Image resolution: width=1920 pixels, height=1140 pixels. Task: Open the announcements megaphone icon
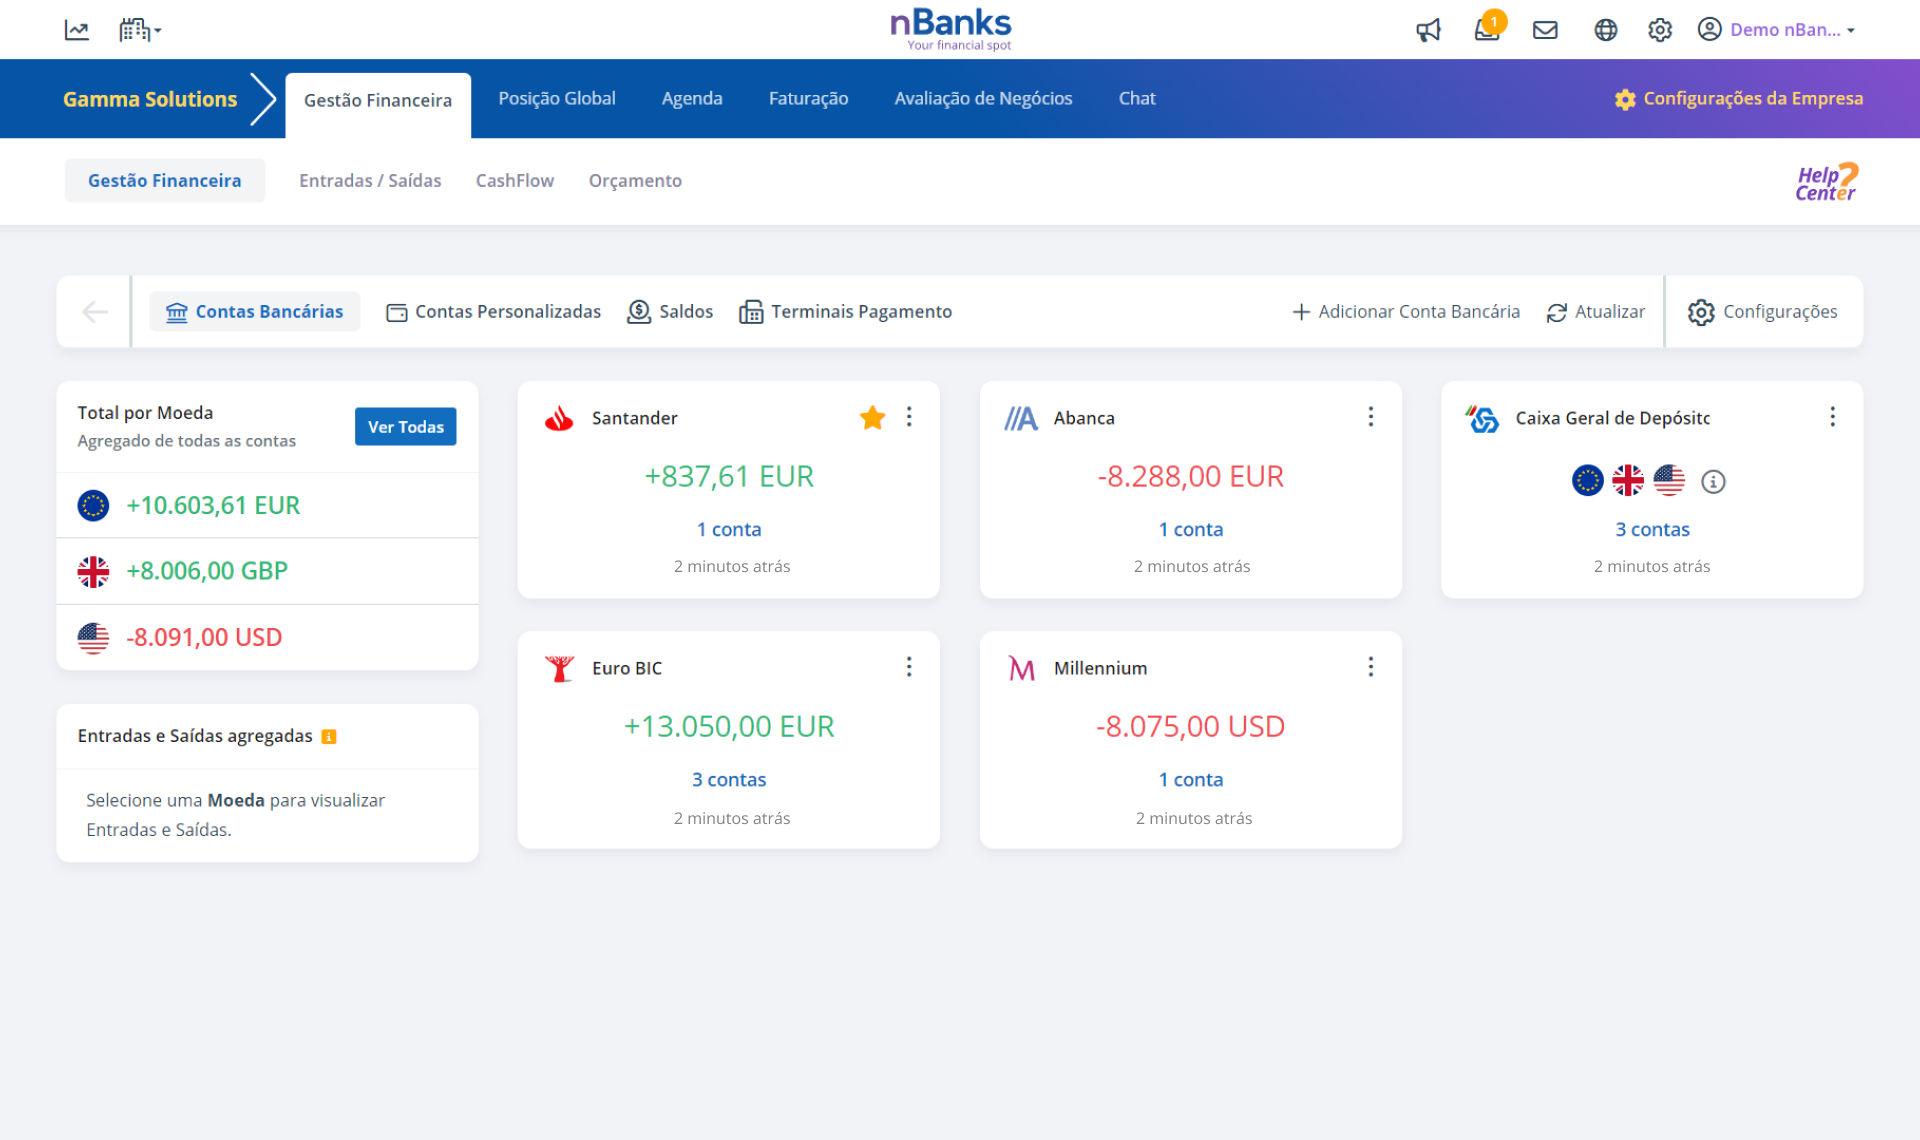1428,30
